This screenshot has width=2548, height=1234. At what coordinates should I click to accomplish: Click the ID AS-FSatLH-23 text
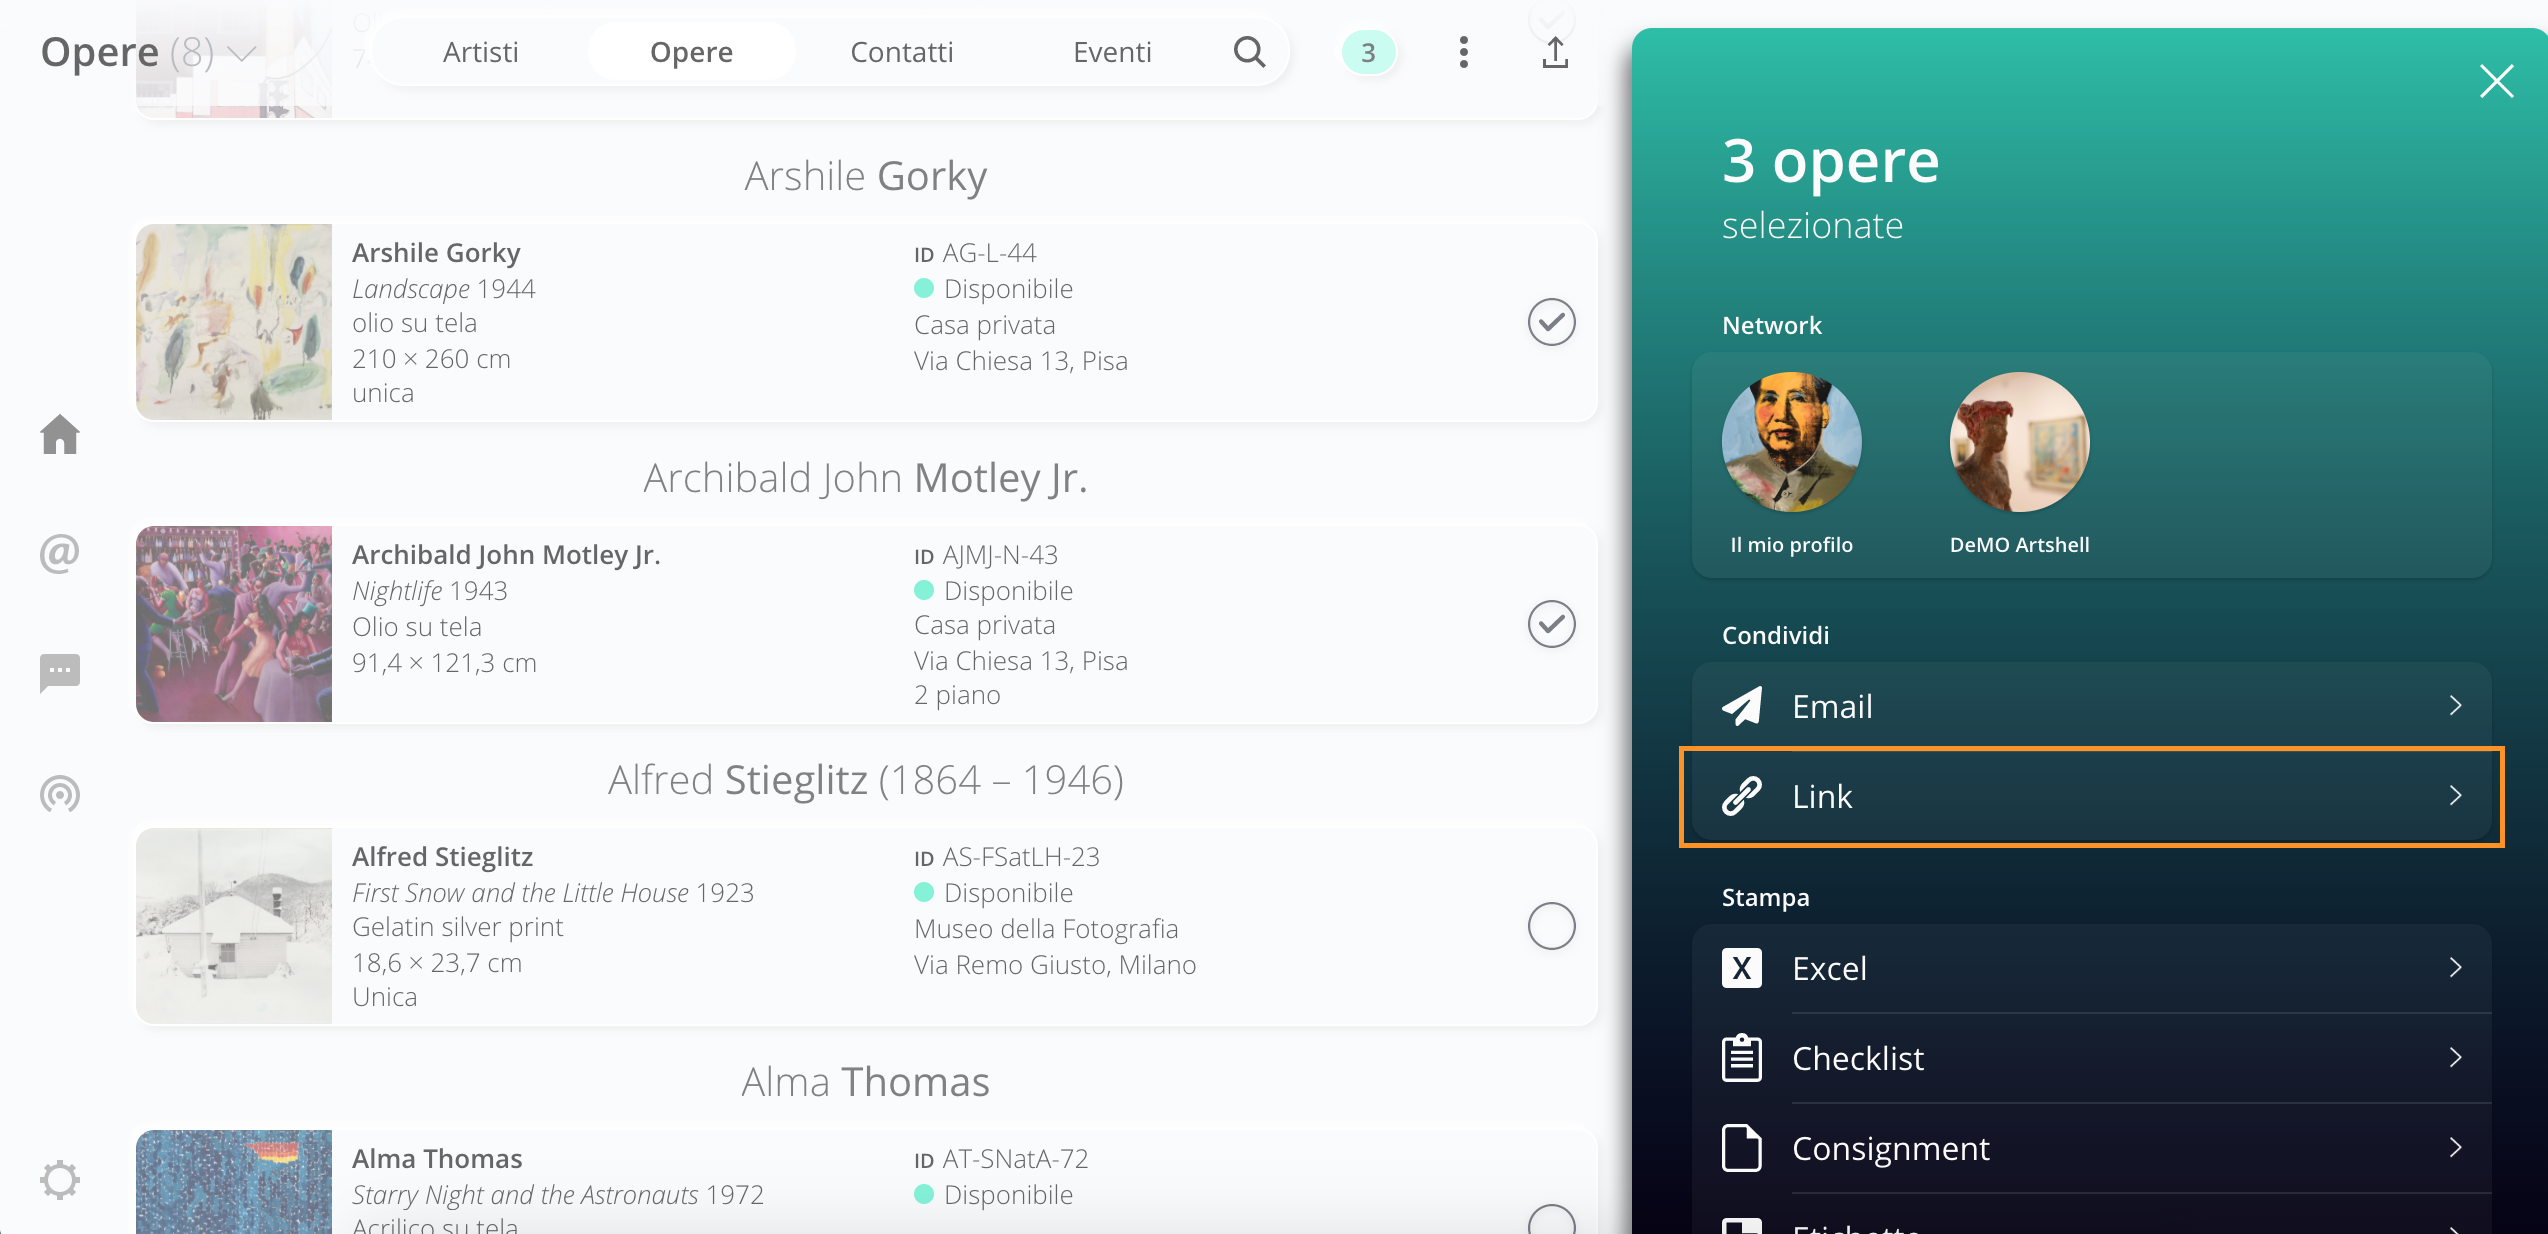click(x=1007, y=857)
